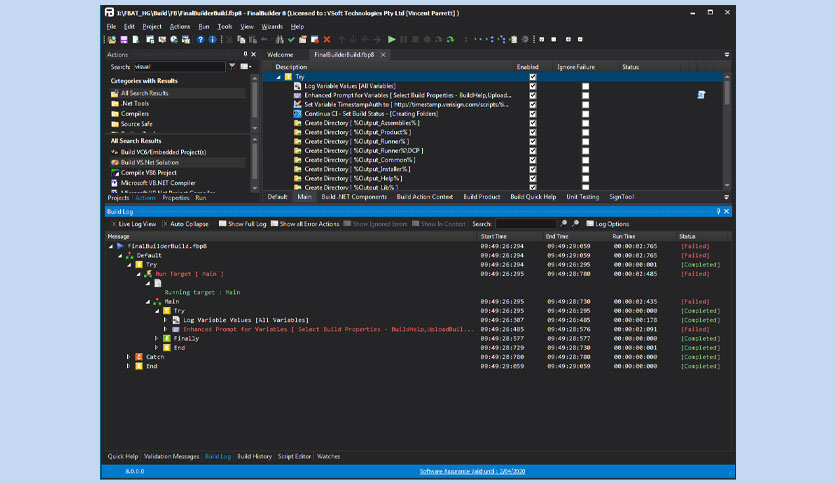Click the Show Full Log button

point(243,224)
